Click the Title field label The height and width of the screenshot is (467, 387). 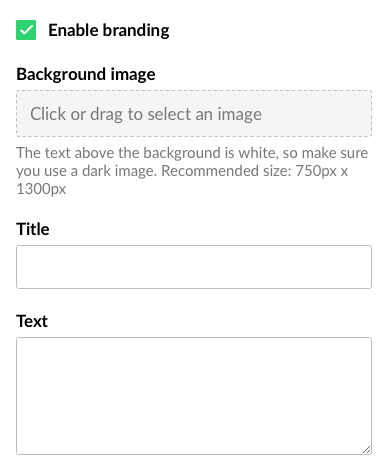click(x=33, y=229)
